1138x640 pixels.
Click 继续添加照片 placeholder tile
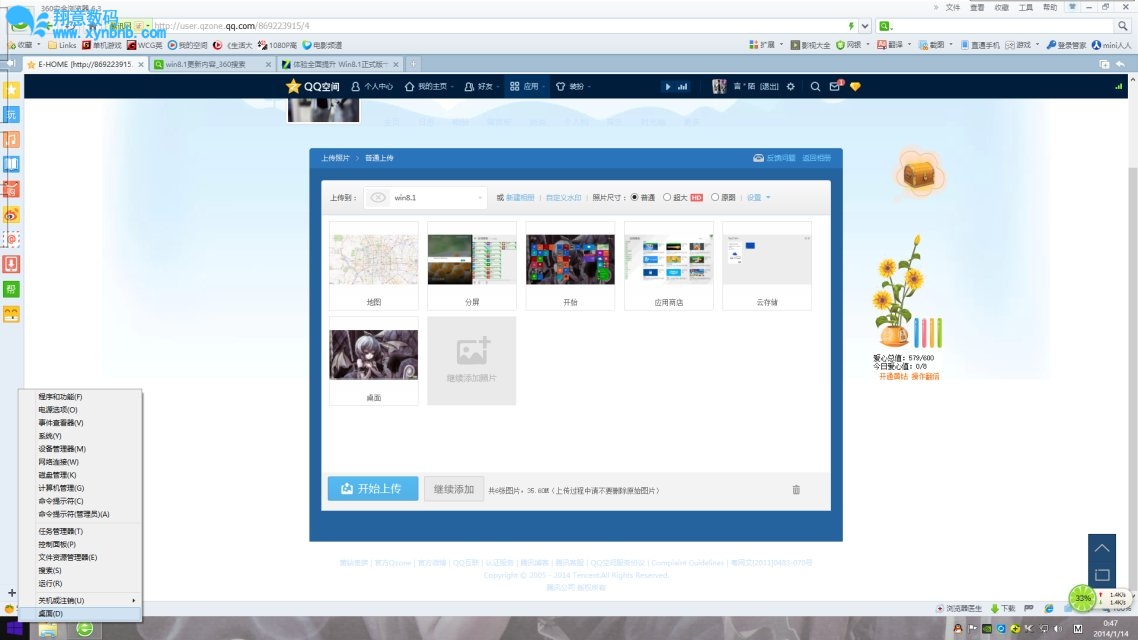click(472, 361)
